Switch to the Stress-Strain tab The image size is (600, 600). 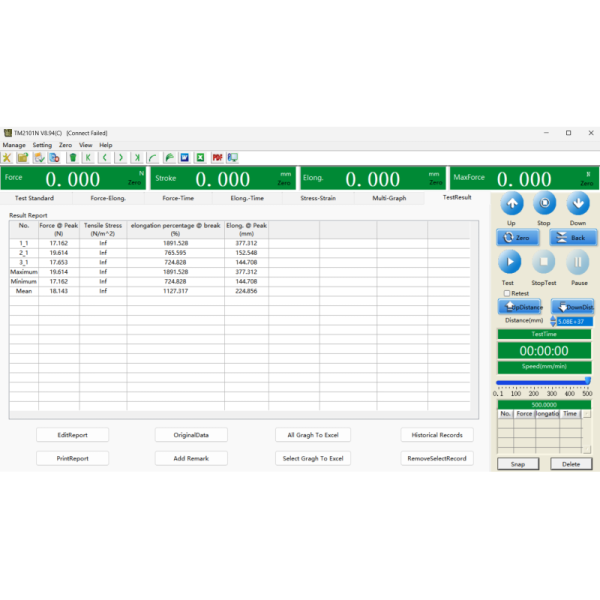click(318, 198)
